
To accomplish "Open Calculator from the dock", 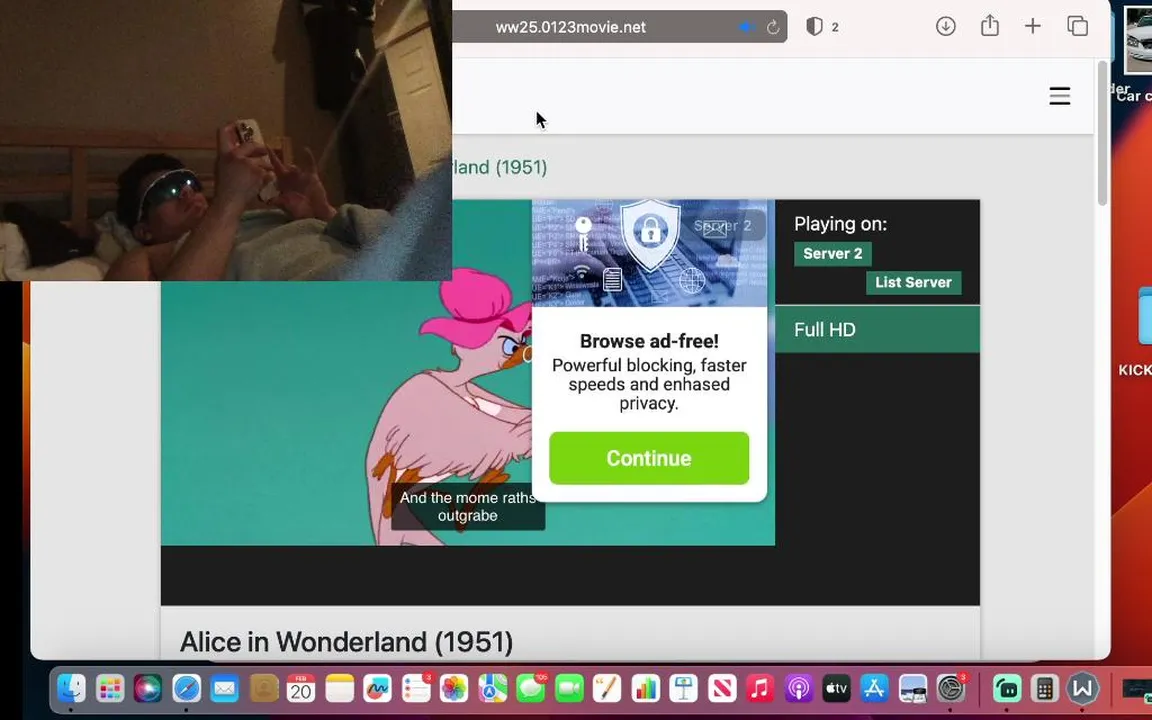I will 1045,689.
